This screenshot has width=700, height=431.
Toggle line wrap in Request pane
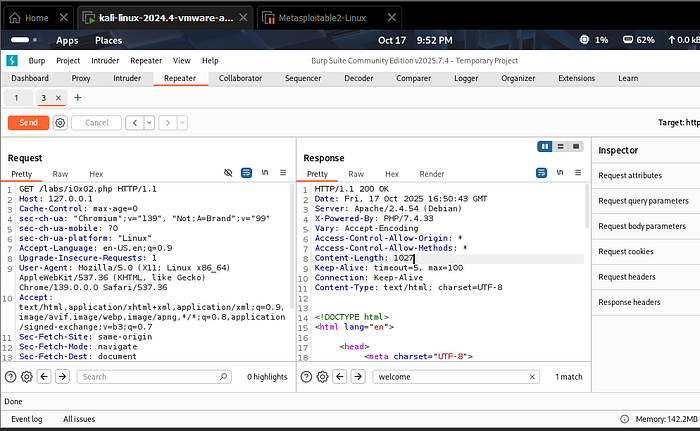[x=246, y=173]
